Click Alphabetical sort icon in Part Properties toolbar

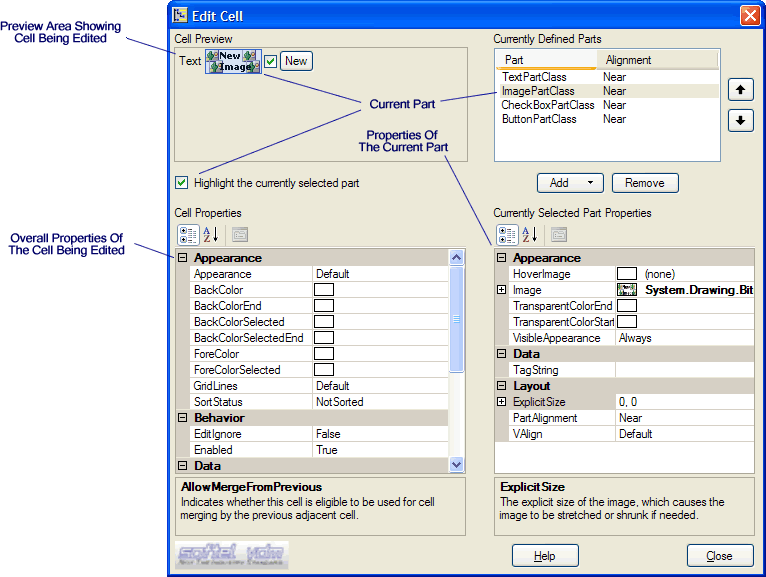[531, 235]
